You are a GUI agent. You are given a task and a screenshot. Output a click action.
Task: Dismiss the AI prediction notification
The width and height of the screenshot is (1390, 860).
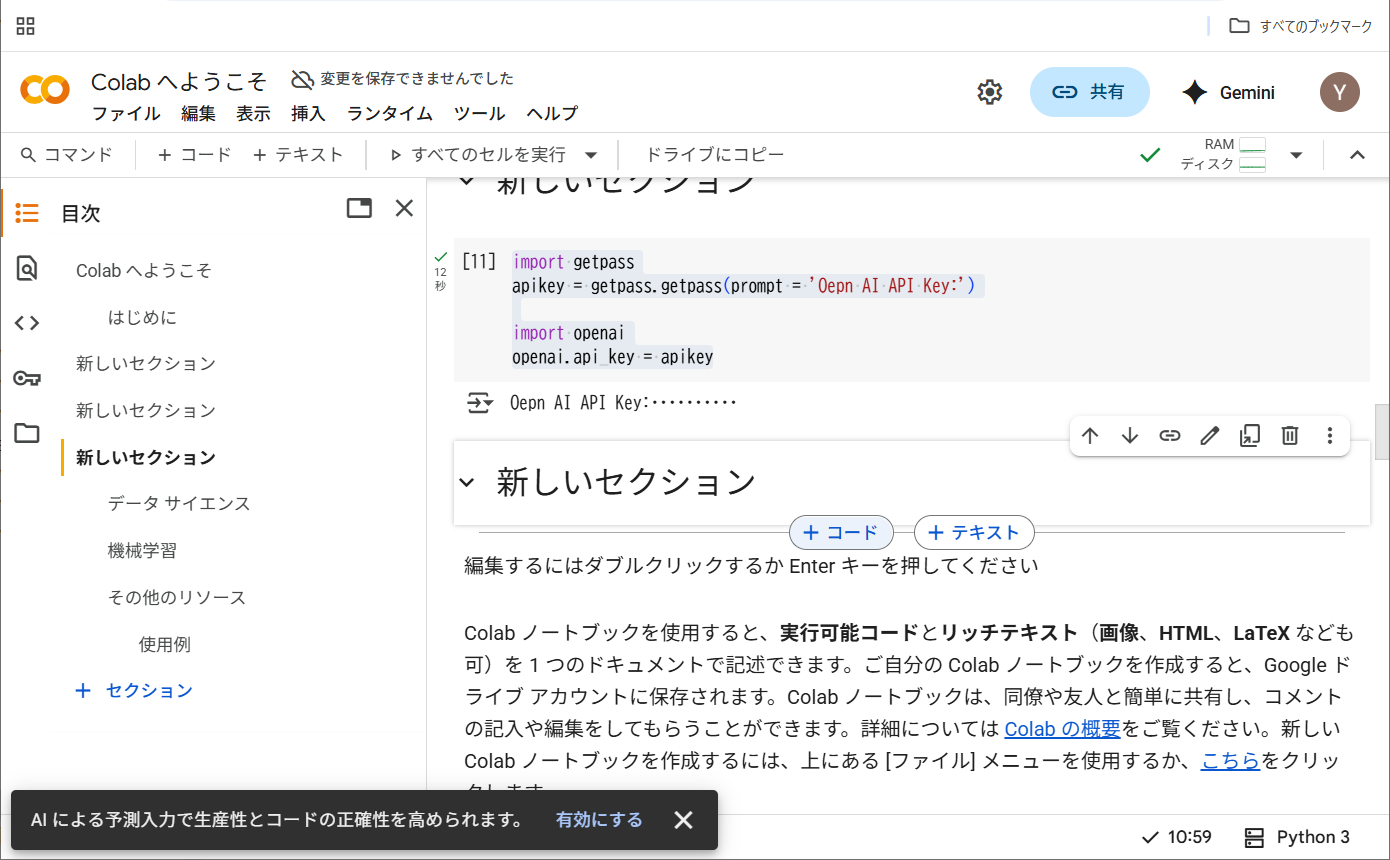683,820
